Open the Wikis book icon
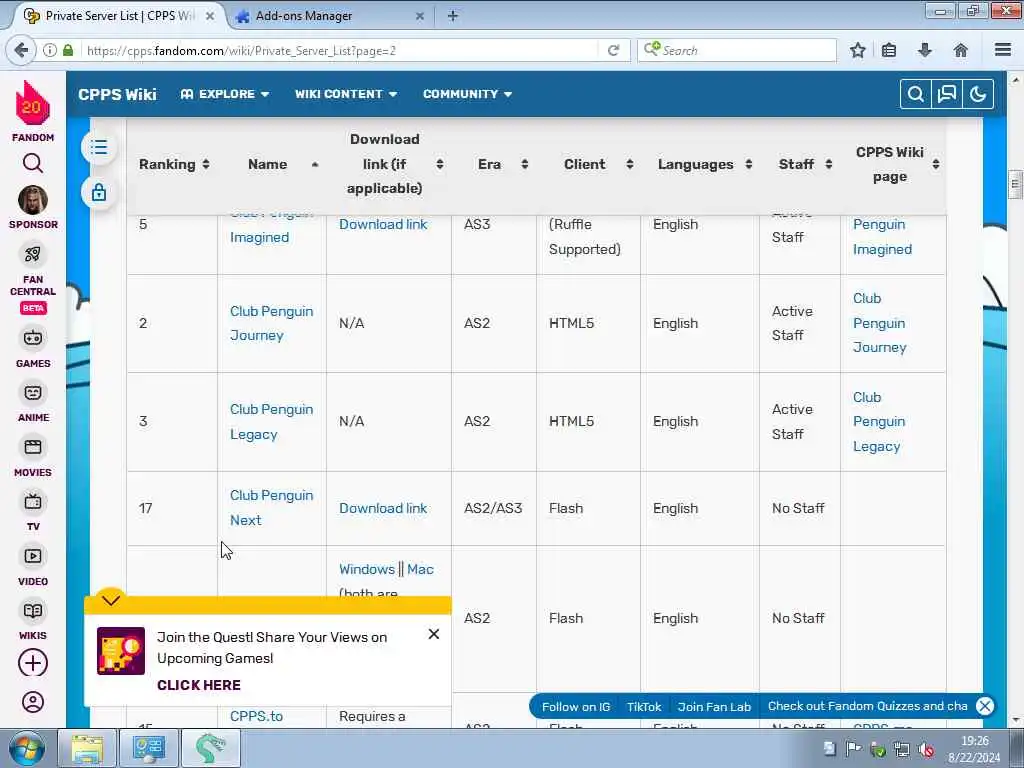The image size is (1024, 768). tap(33, 611)
